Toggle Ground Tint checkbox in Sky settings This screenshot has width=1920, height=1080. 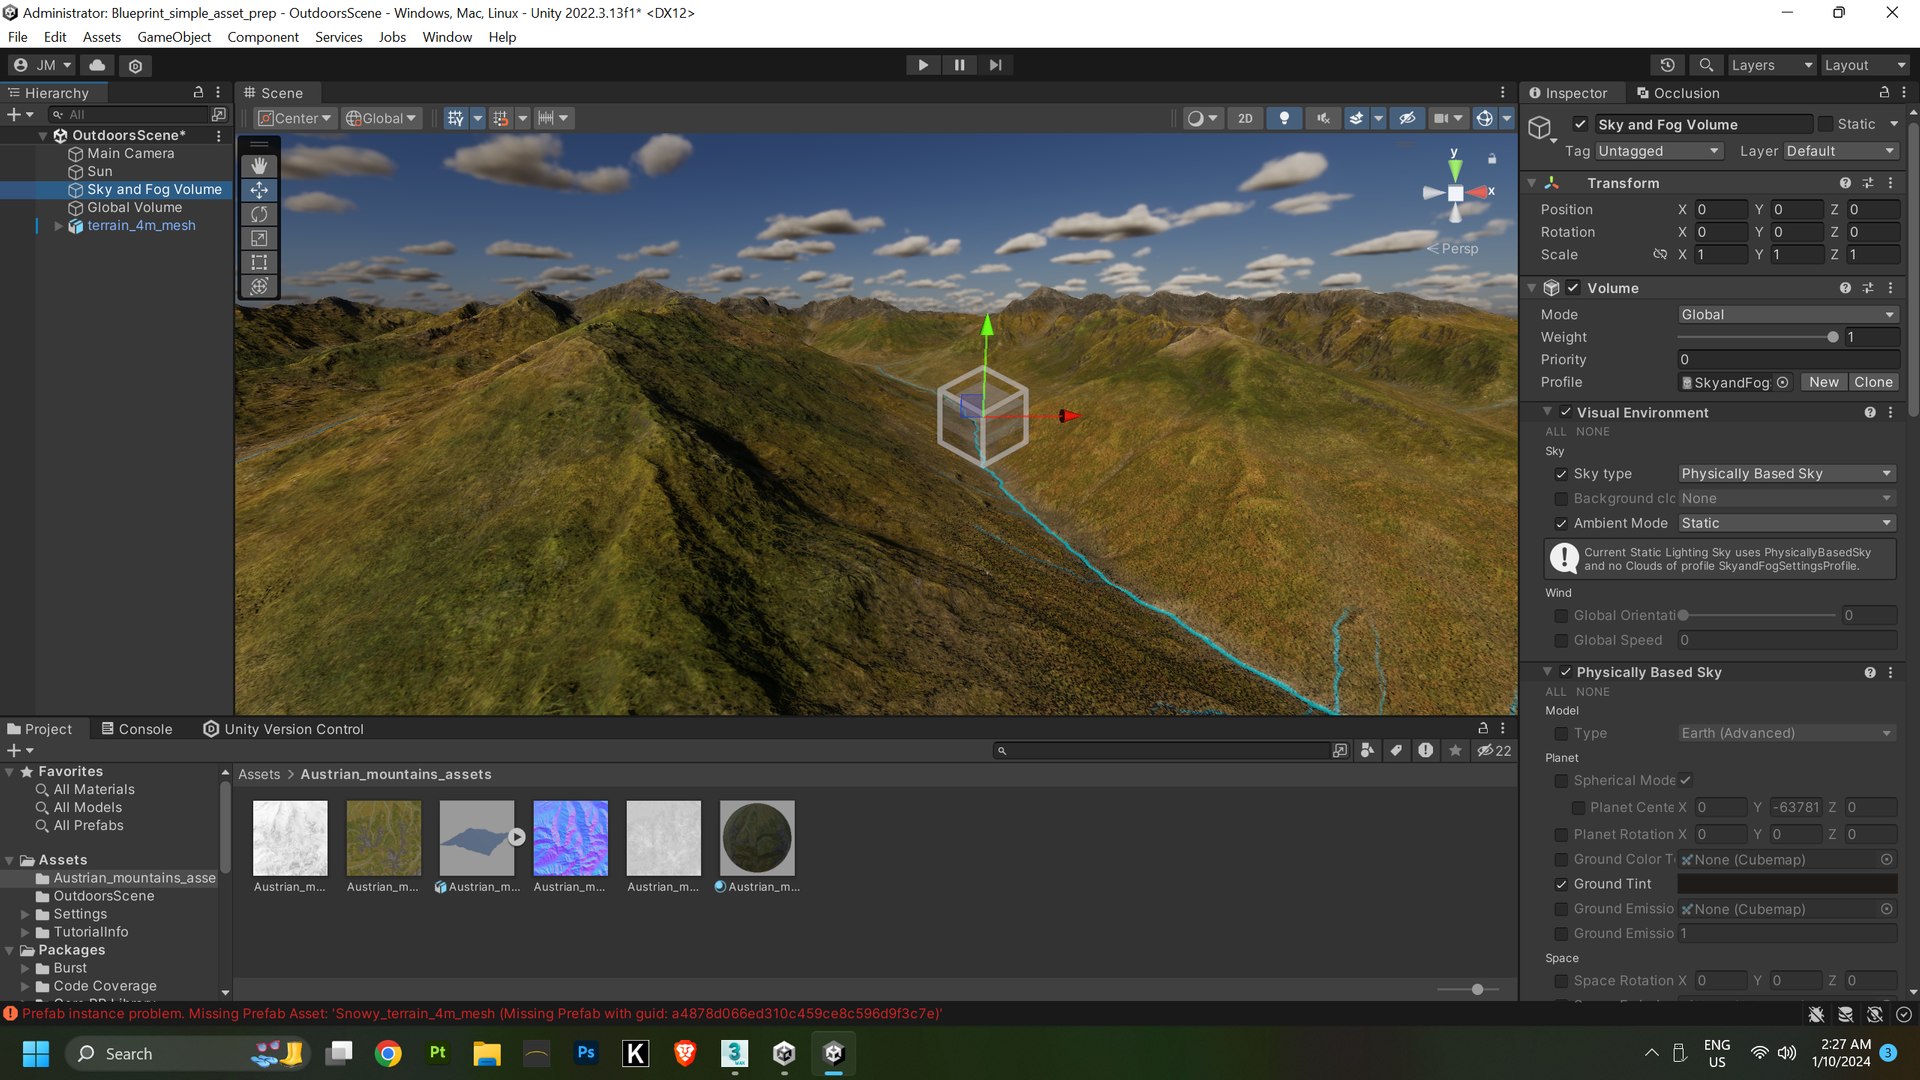click(1560, 882)
